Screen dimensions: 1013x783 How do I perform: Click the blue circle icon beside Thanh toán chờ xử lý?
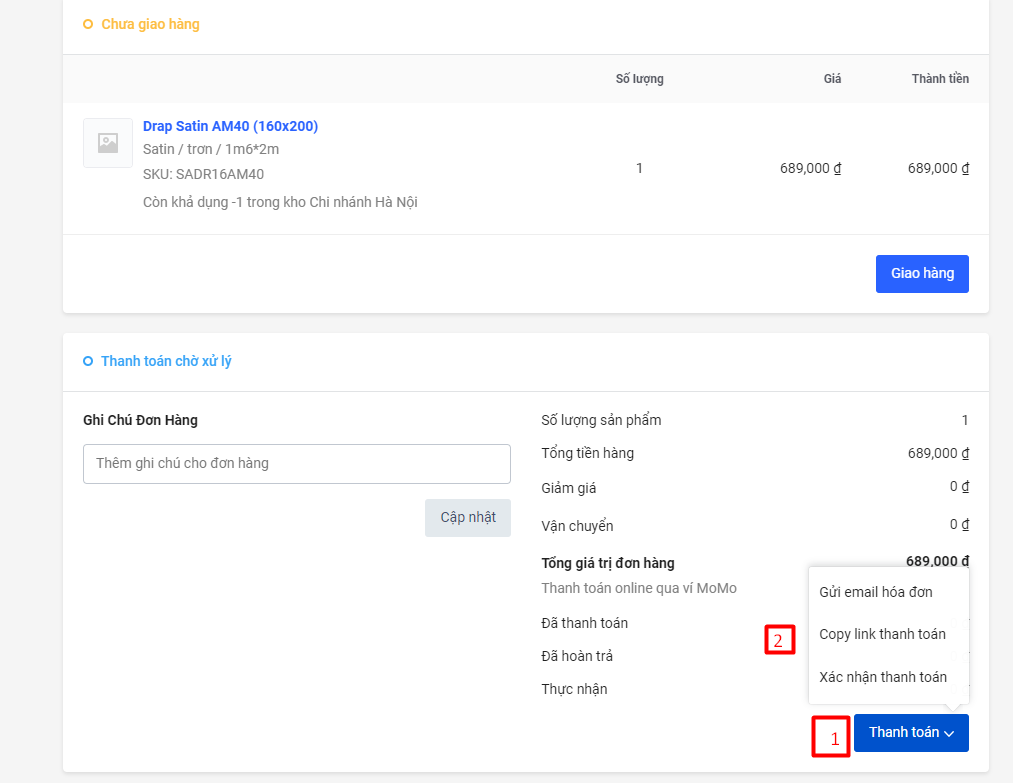coord(88,361)
